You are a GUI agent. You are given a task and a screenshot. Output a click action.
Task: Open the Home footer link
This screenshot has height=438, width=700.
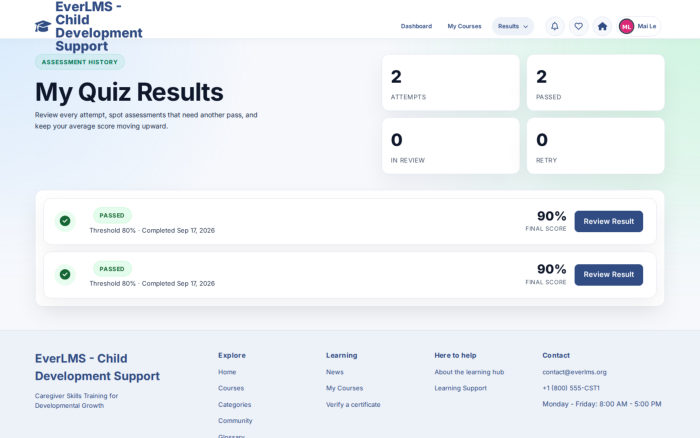[227, 372]
